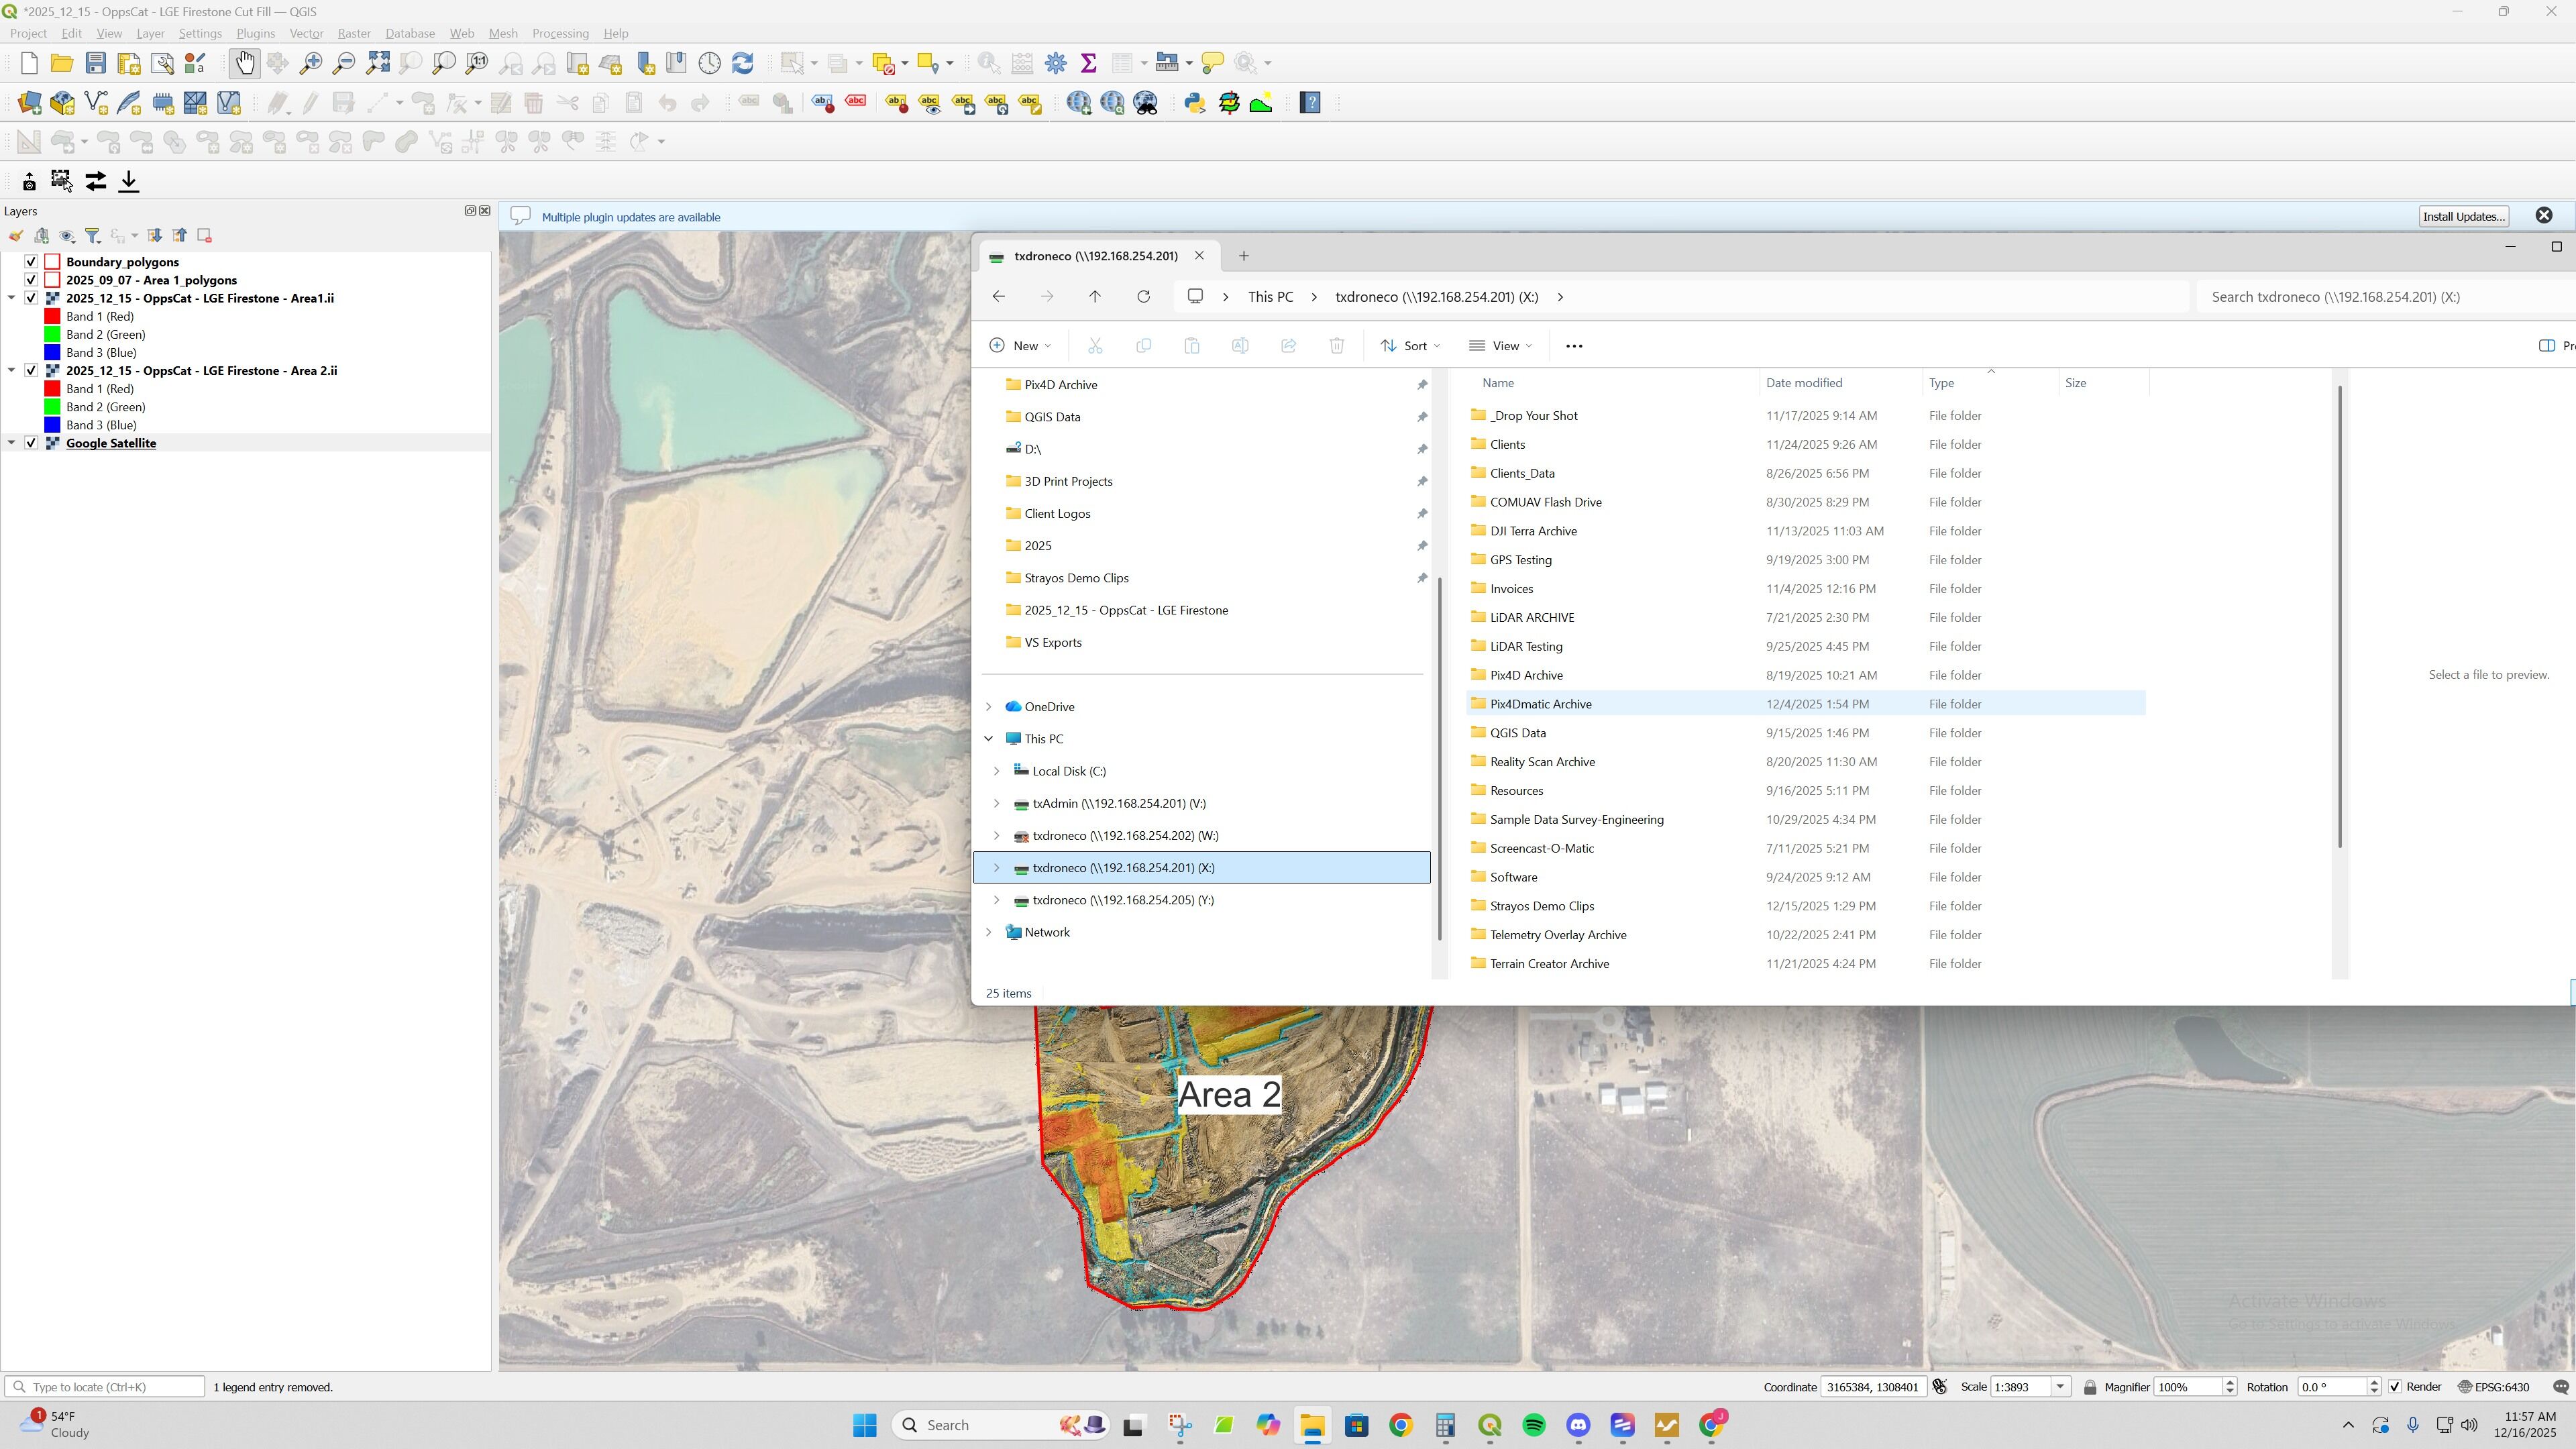Click the swap arrows plugin icon

96,181
